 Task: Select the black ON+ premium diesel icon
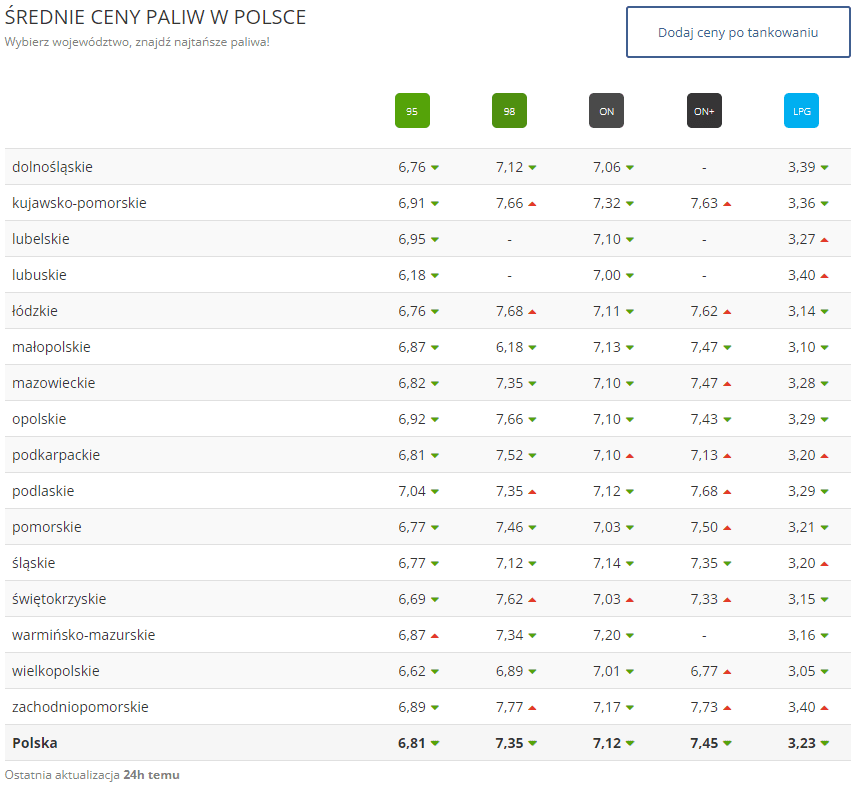(x=704, y=111)
